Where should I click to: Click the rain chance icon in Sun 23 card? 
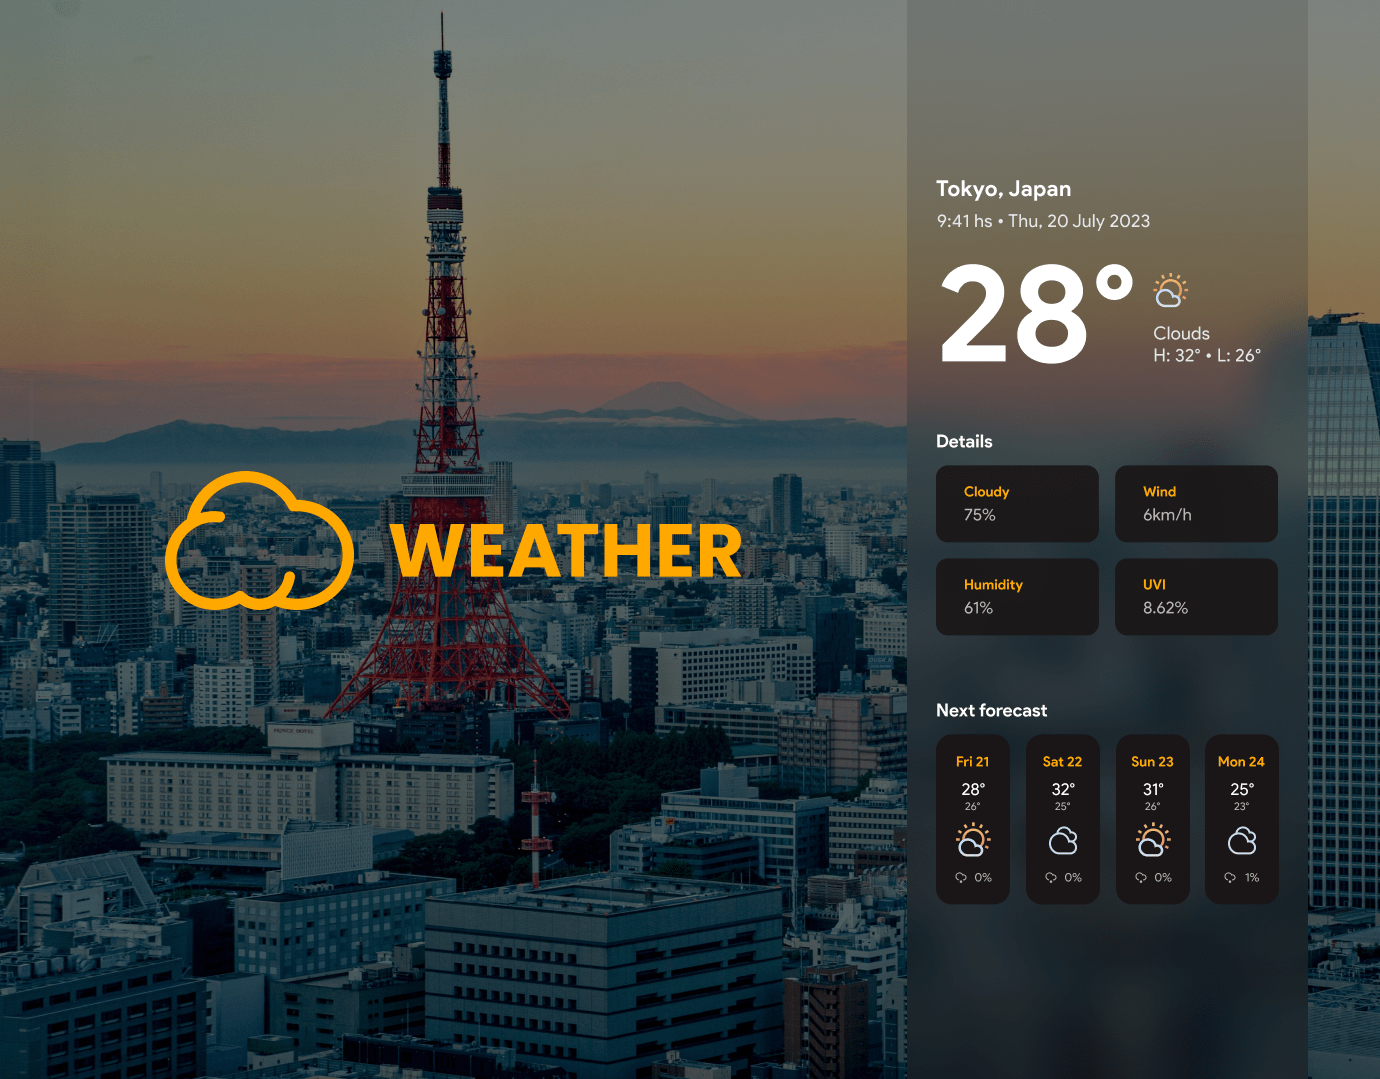(1141, 877)
